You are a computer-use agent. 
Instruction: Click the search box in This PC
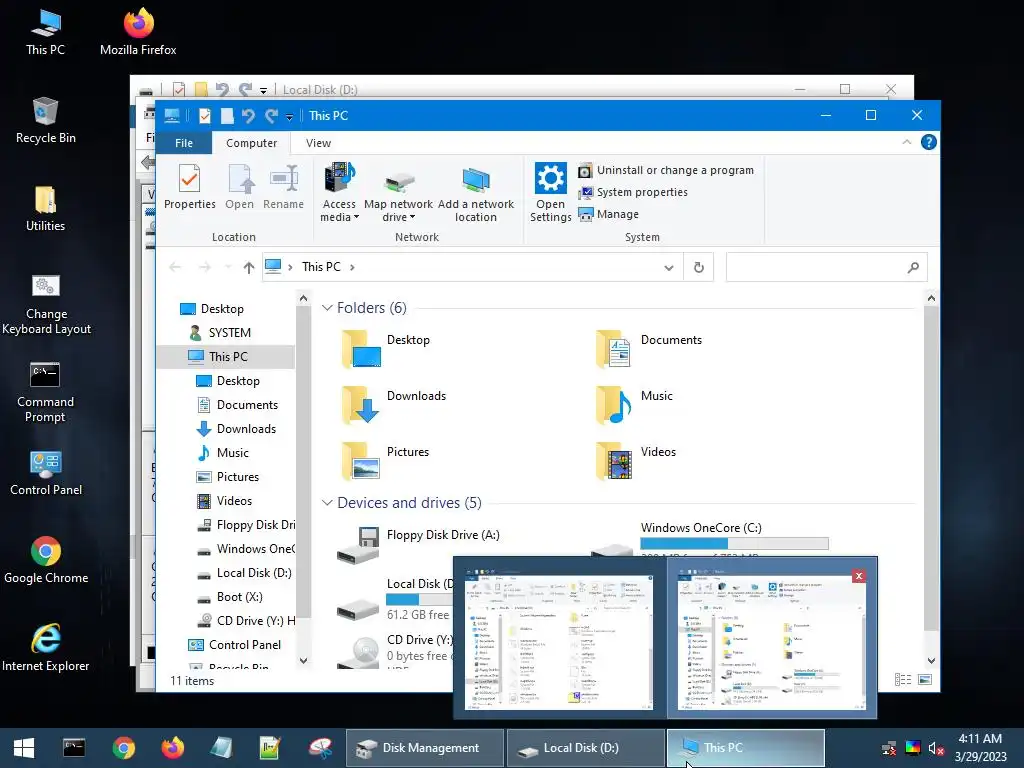[826, 267]
